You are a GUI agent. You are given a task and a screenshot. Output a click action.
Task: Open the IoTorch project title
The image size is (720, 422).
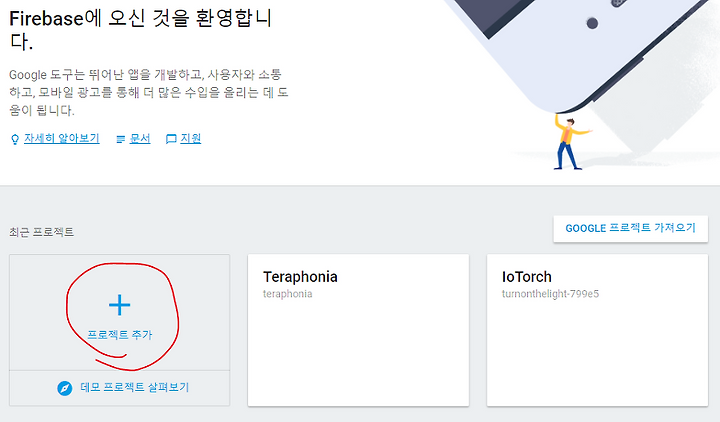pyautogui.click(x=527, y=277)
